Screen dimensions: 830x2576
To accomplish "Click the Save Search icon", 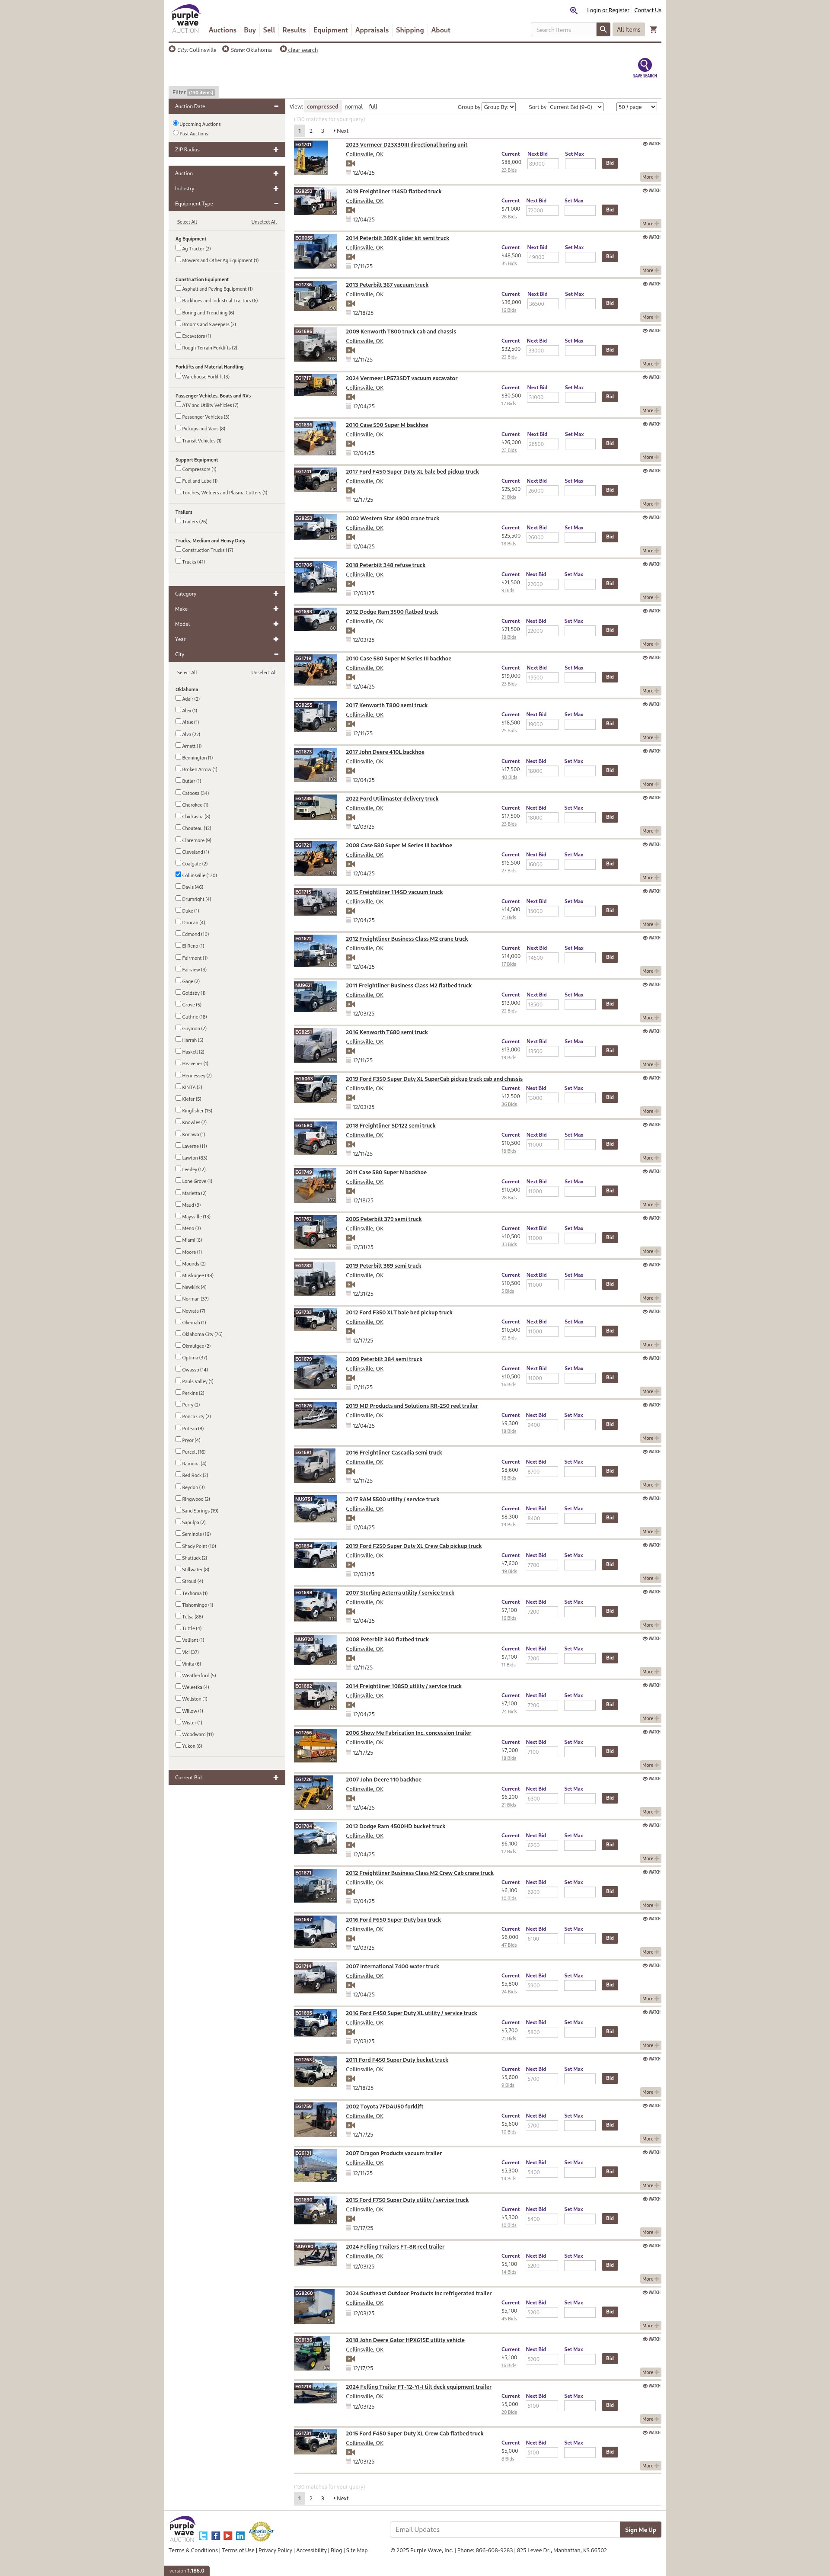I will point(645,67).
